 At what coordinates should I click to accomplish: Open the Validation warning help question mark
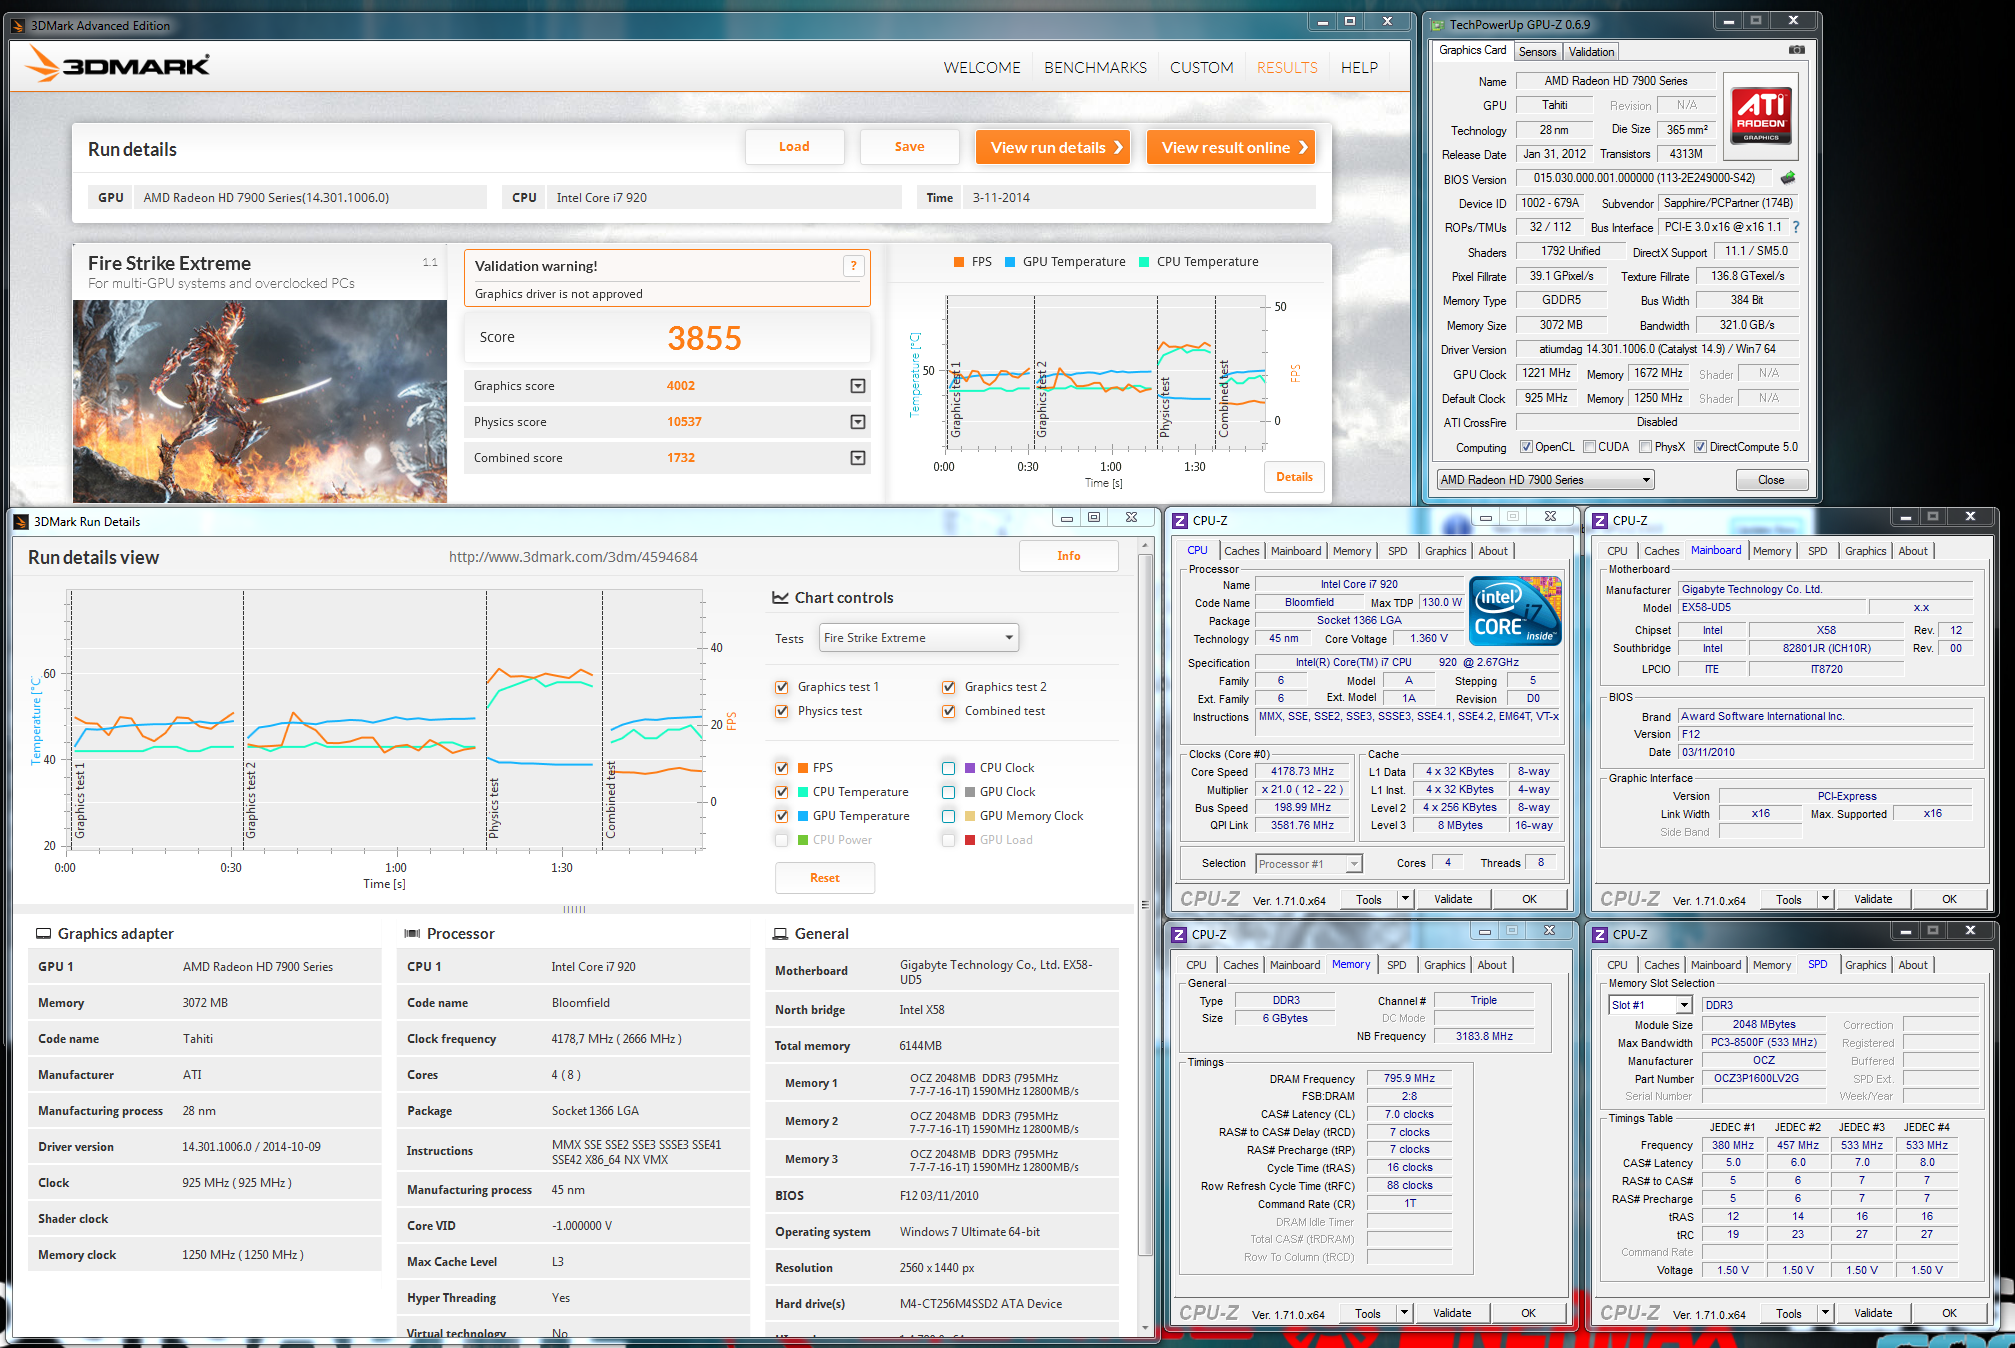tap(853, 265)
